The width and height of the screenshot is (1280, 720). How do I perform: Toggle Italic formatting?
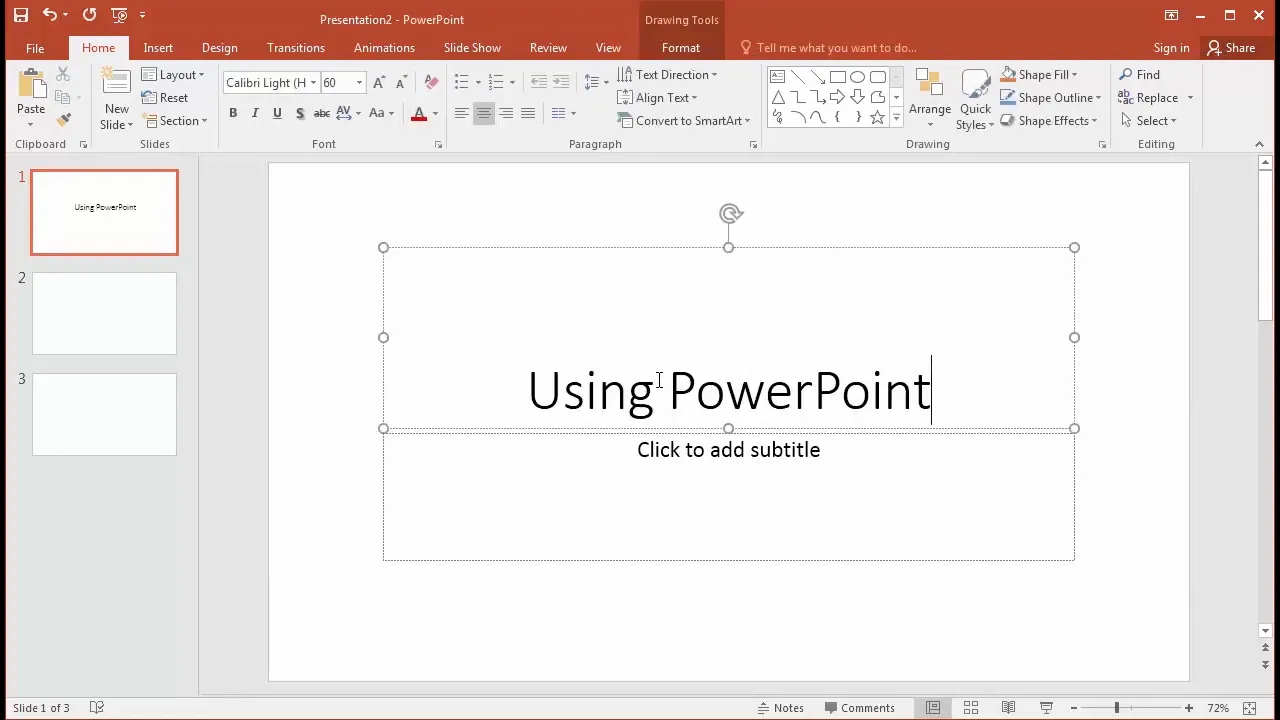[x=255, y=113]
